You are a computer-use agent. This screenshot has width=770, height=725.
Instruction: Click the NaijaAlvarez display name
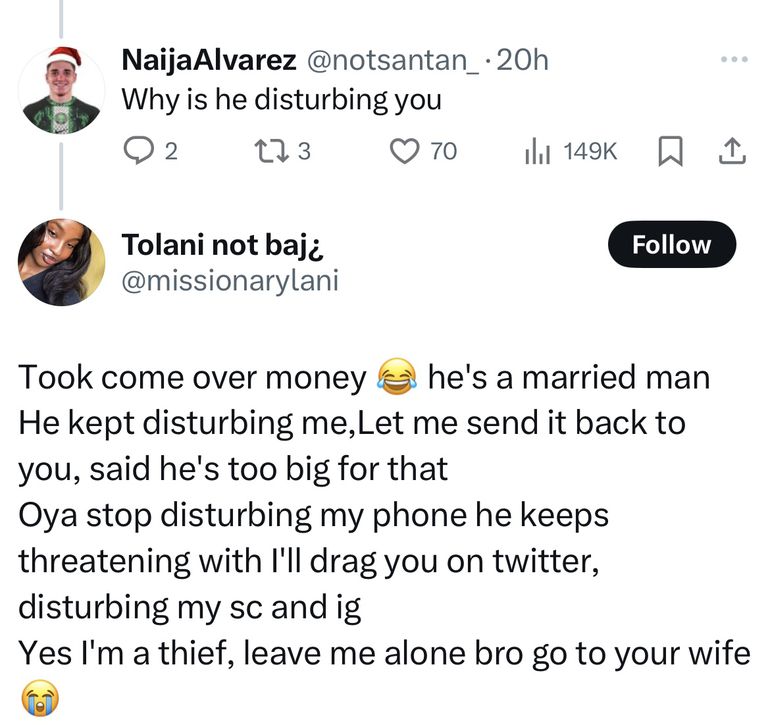pos(208,60)
